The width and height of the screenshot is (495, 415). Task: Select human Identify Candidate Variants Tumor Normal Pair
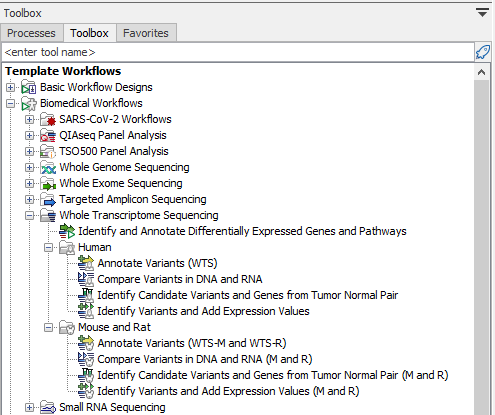(x=248, y=295)
